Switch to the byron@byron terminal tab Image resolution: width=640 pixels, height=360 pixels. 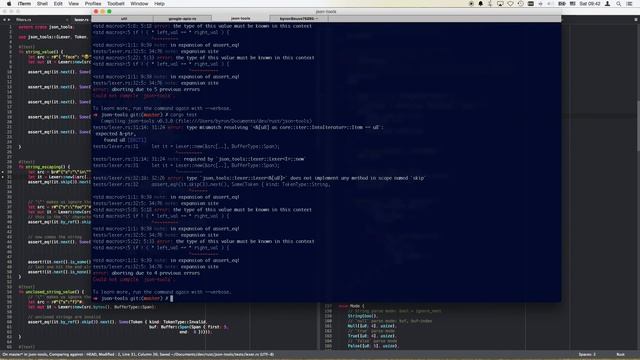tap(298, 18)
